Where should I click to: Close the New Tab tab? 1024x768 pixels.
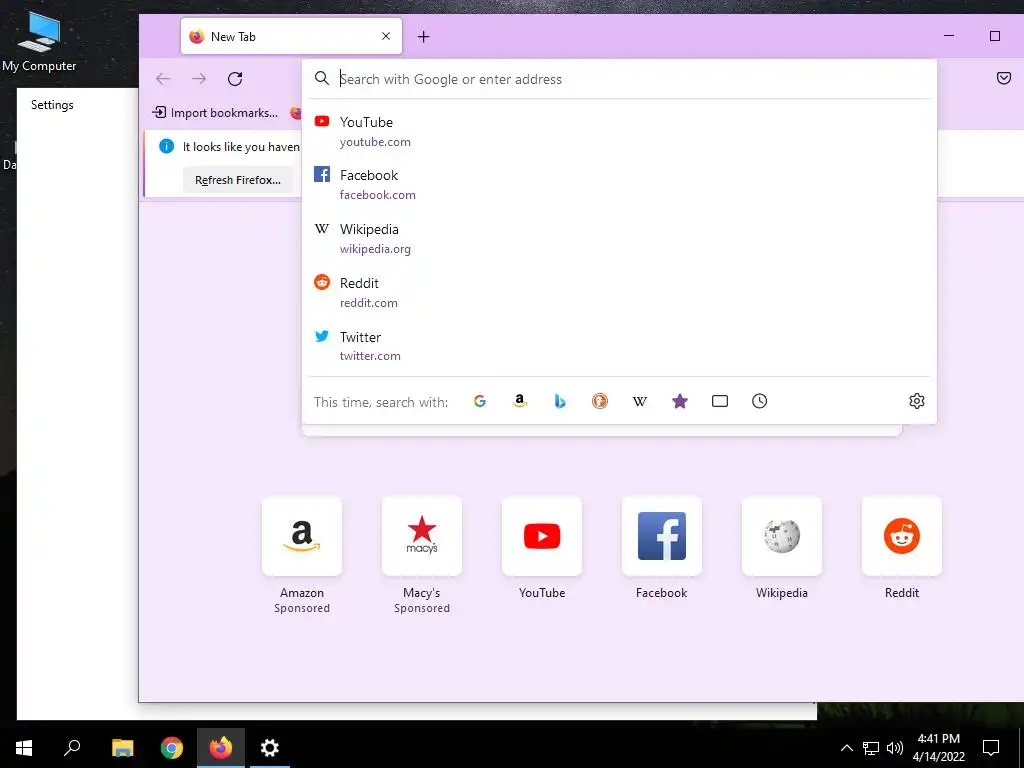386,36
